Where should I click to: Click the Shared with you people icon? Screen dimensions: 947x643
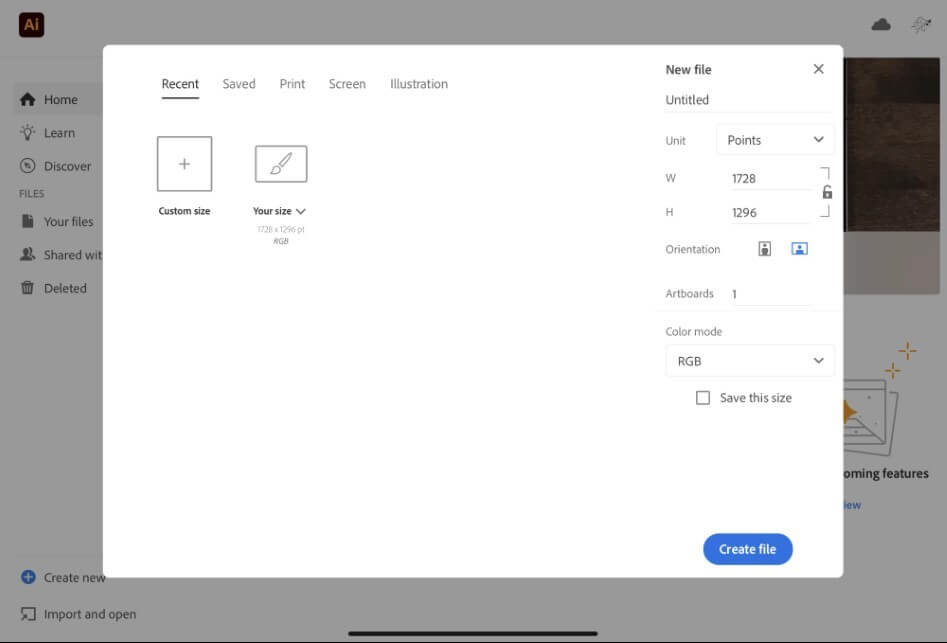[28, 255]
